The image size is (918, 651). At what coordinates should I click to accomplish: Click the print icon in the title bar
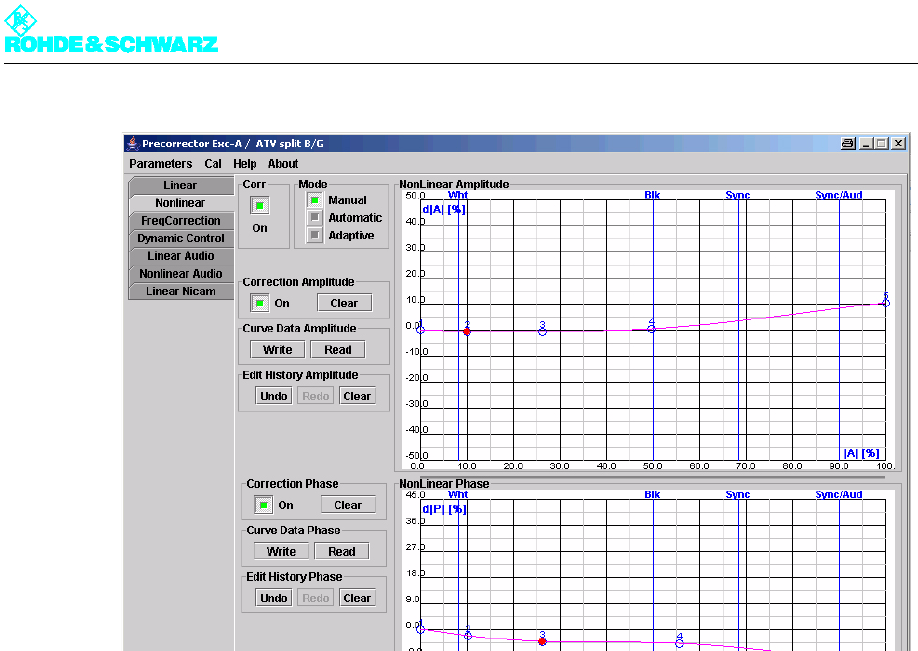coord(848,143)
